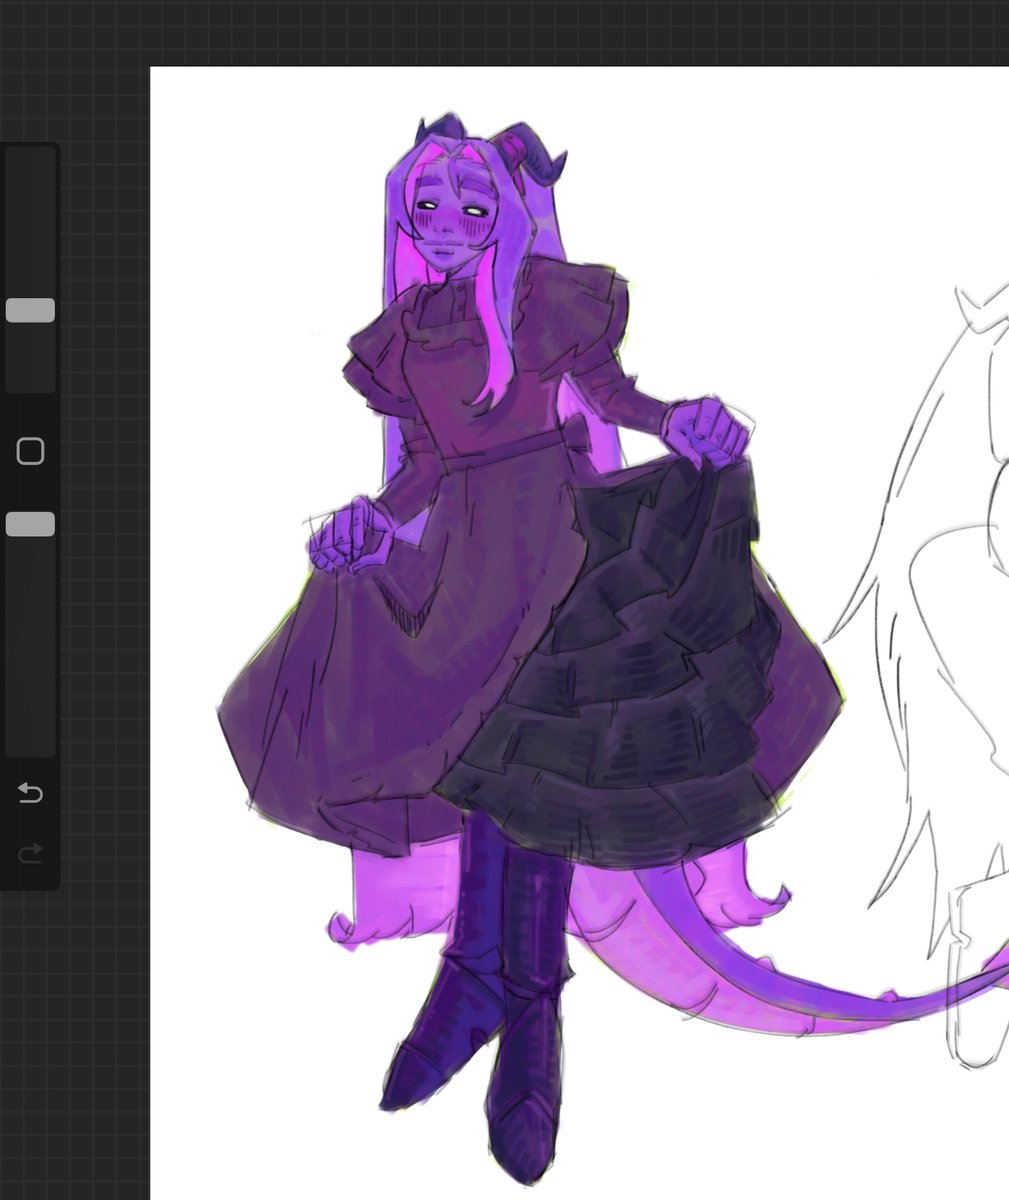Undo the last stroke with undo arrow
Screen dimensions: 1009x1200
[x=31, y=793]
